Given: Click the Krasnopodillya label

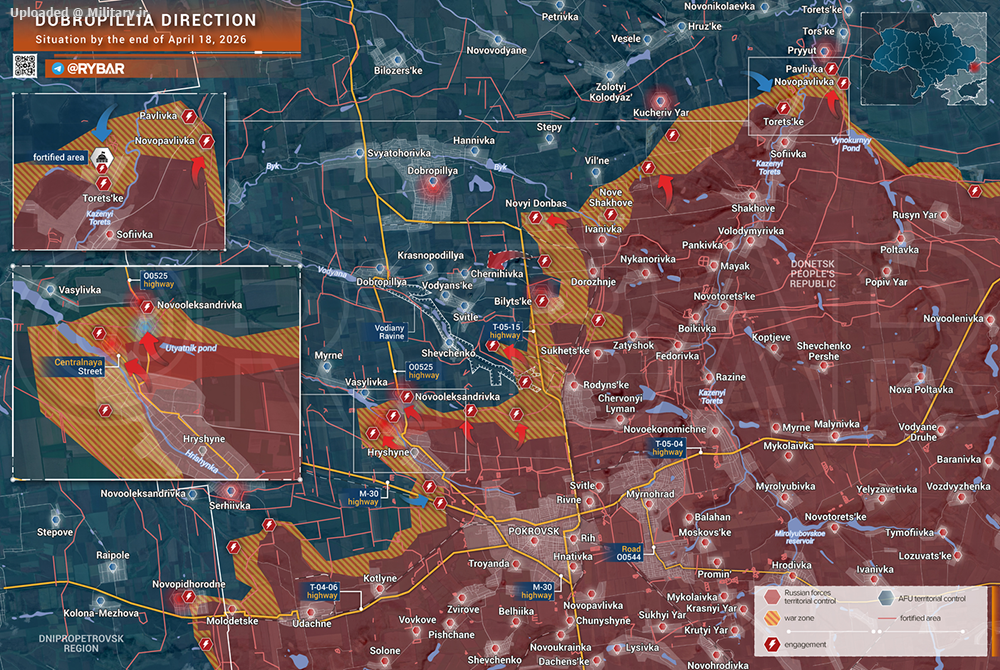Looking at the screenshot, I should click(x=430, y=256).
